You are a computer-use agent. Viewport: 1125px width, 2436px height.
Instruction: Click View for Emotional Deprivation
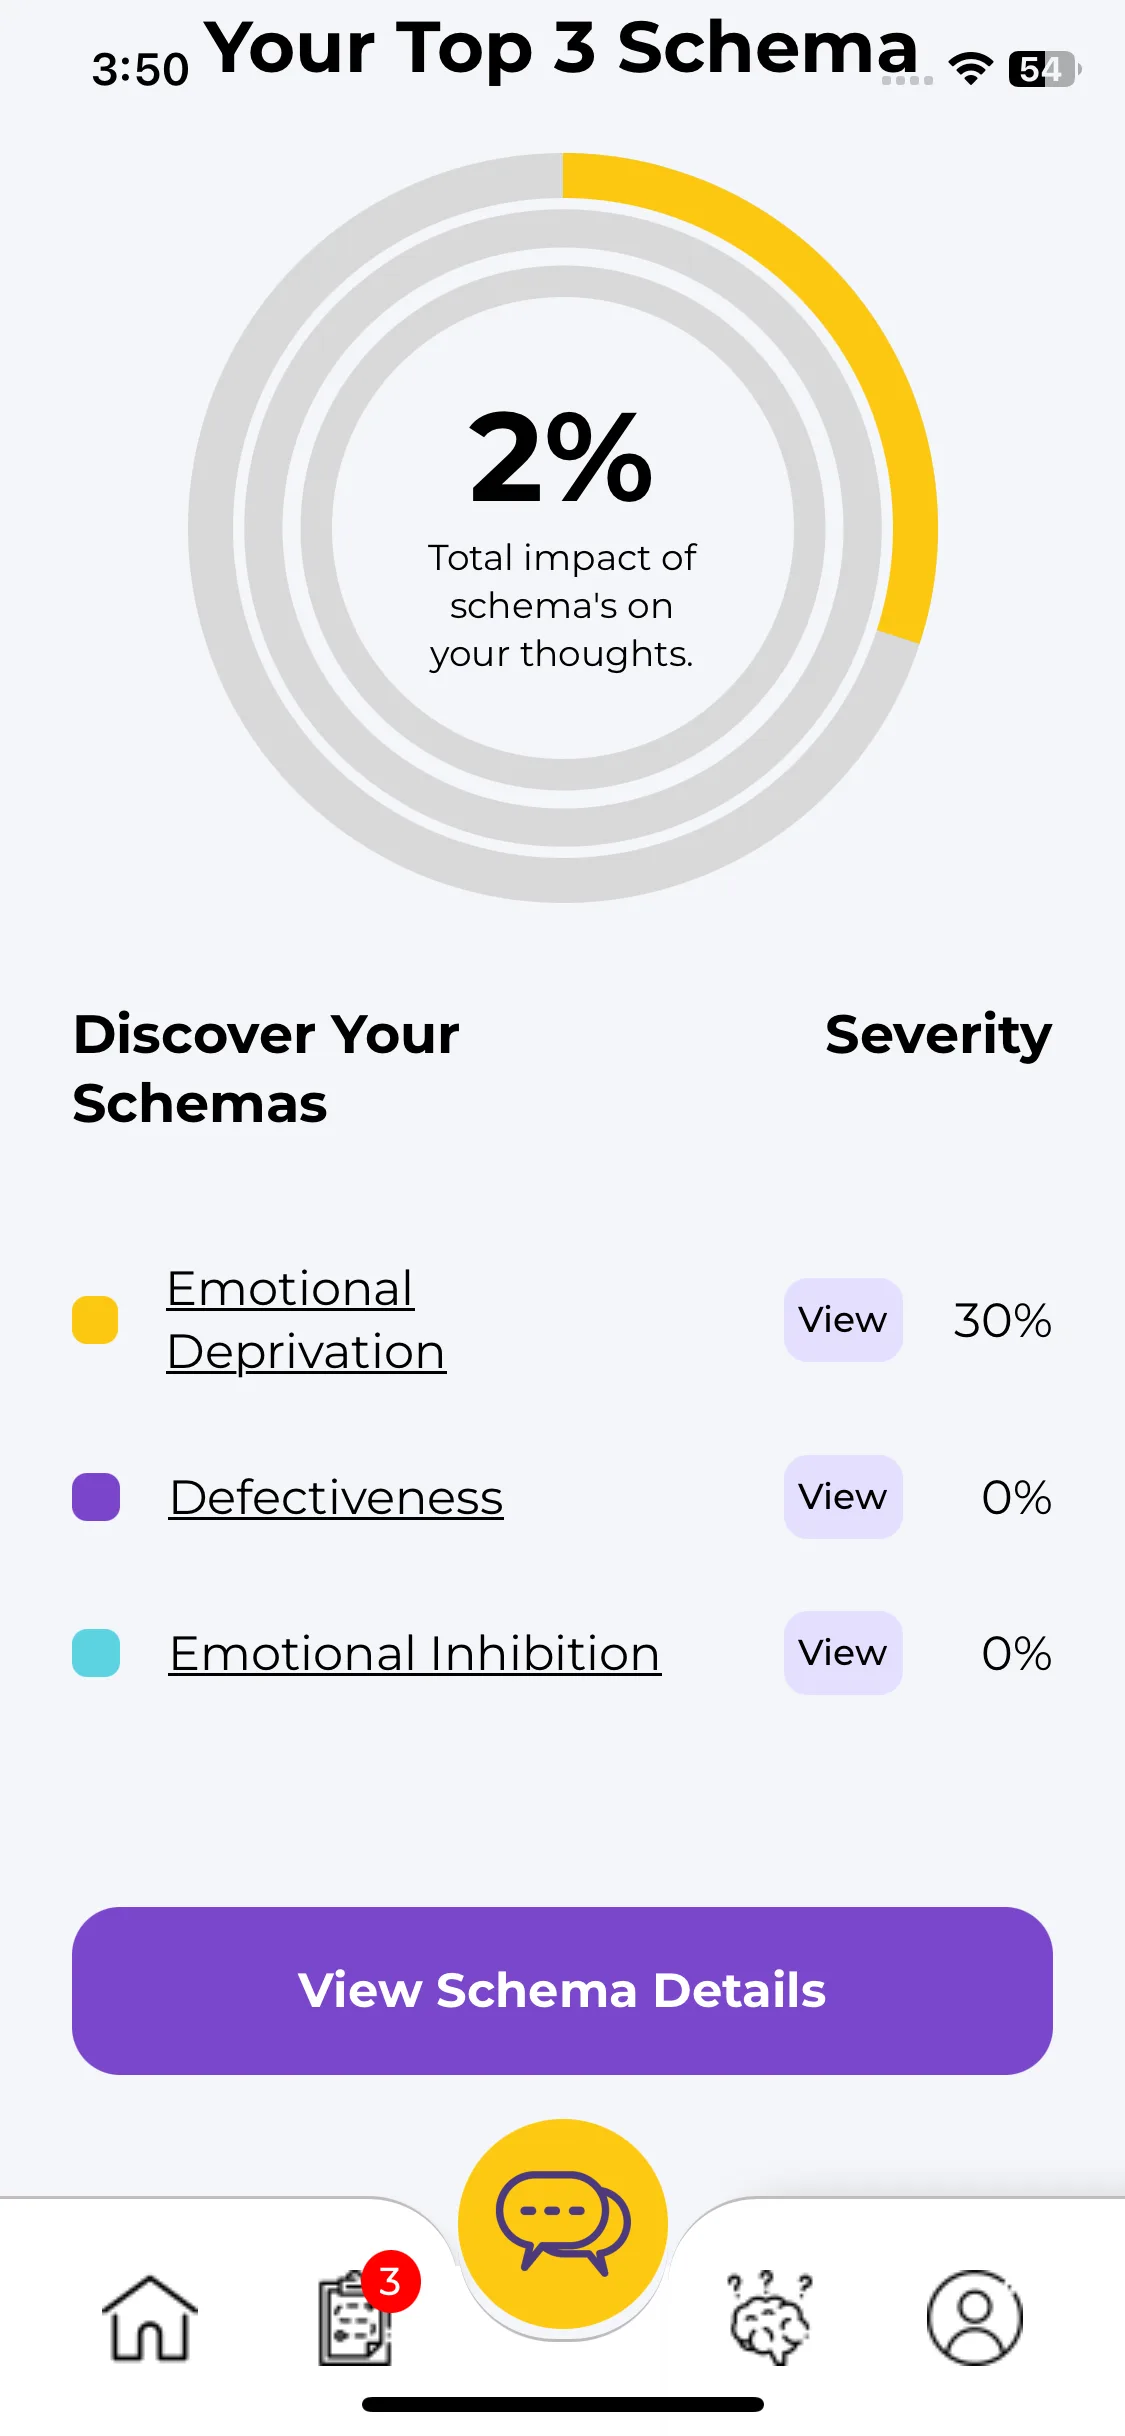click(843, 1320)
